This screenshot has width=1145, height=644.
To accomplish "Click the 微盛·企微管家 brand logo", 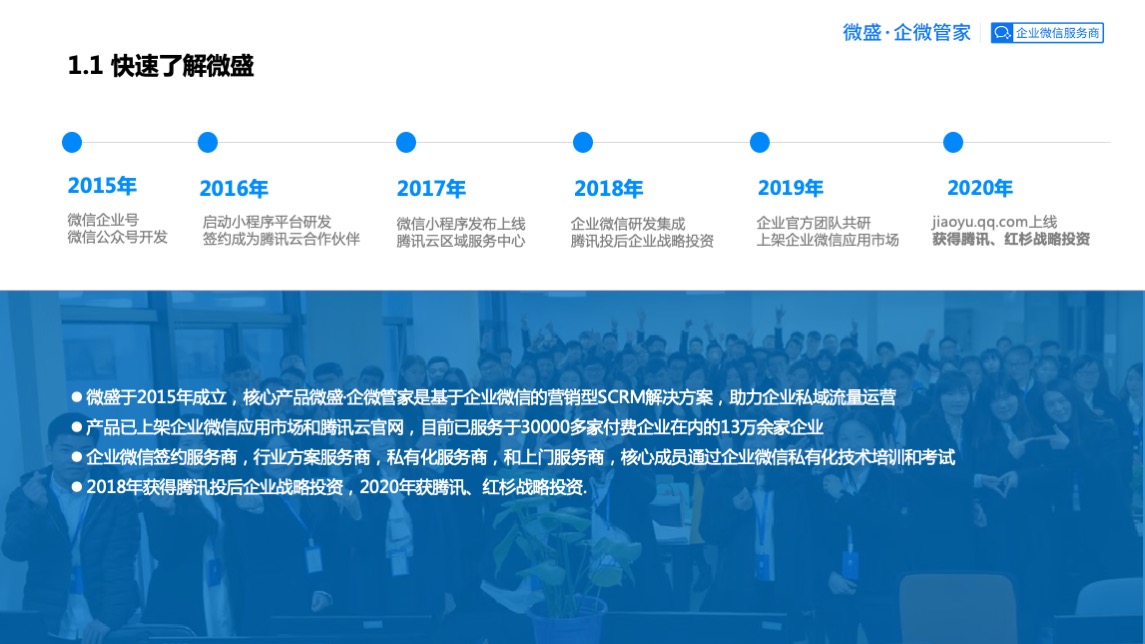I will 906,33.
